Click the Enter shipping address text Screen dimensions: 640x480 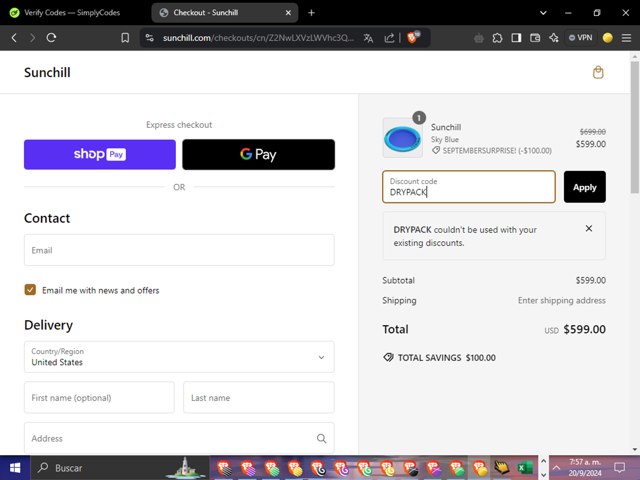[x=562, y=300]
